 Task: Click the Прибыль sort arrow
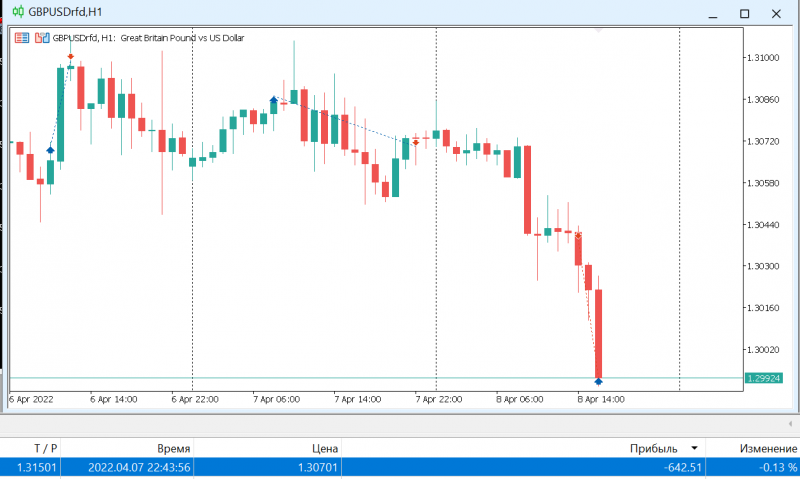click(x=694, y=448)
